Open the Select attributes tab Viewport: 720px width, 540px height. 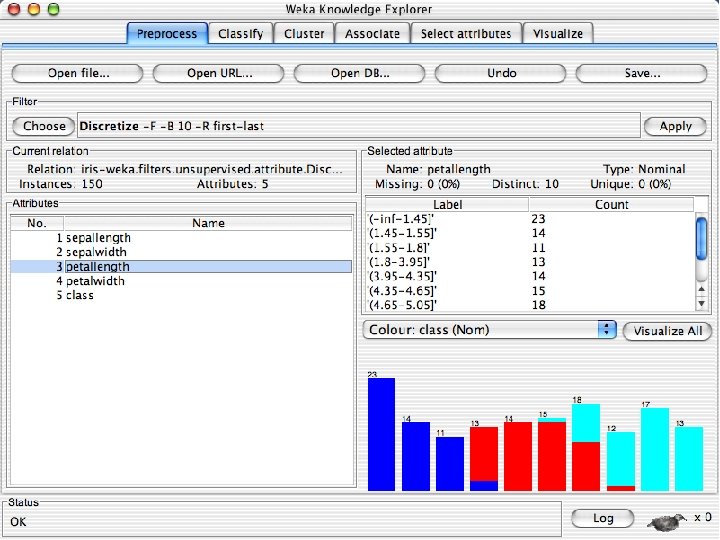tap(466, 34)
